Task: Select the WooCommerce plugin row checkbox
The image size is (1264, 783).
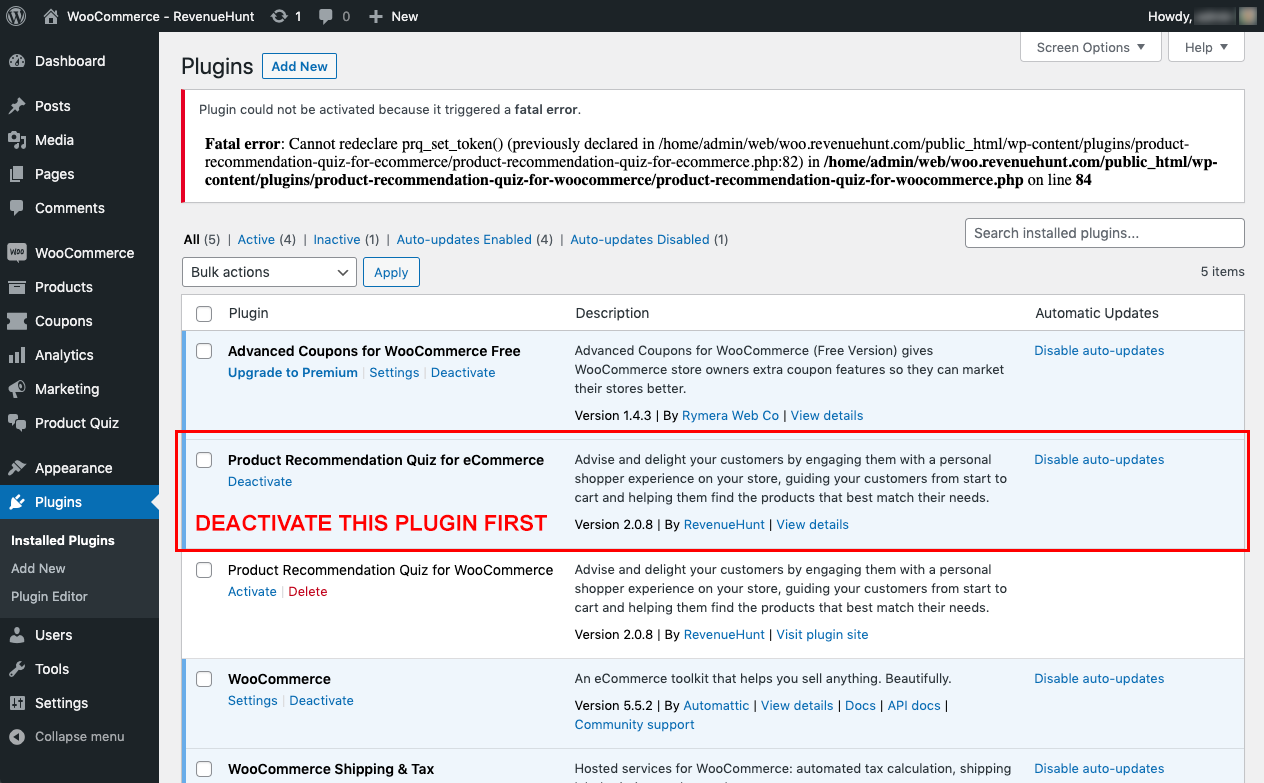Action: tap(204, 679)
